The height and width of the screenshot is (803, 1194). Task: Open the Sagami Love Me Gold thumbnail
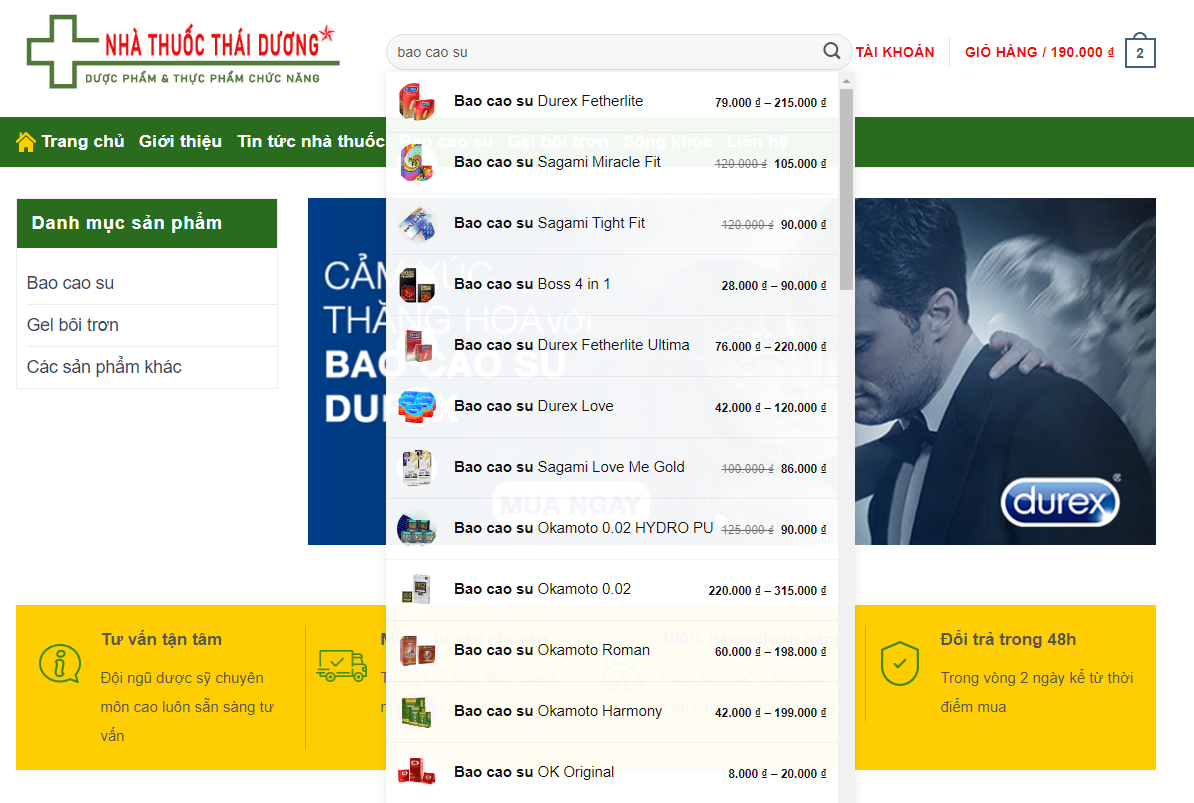417,467
